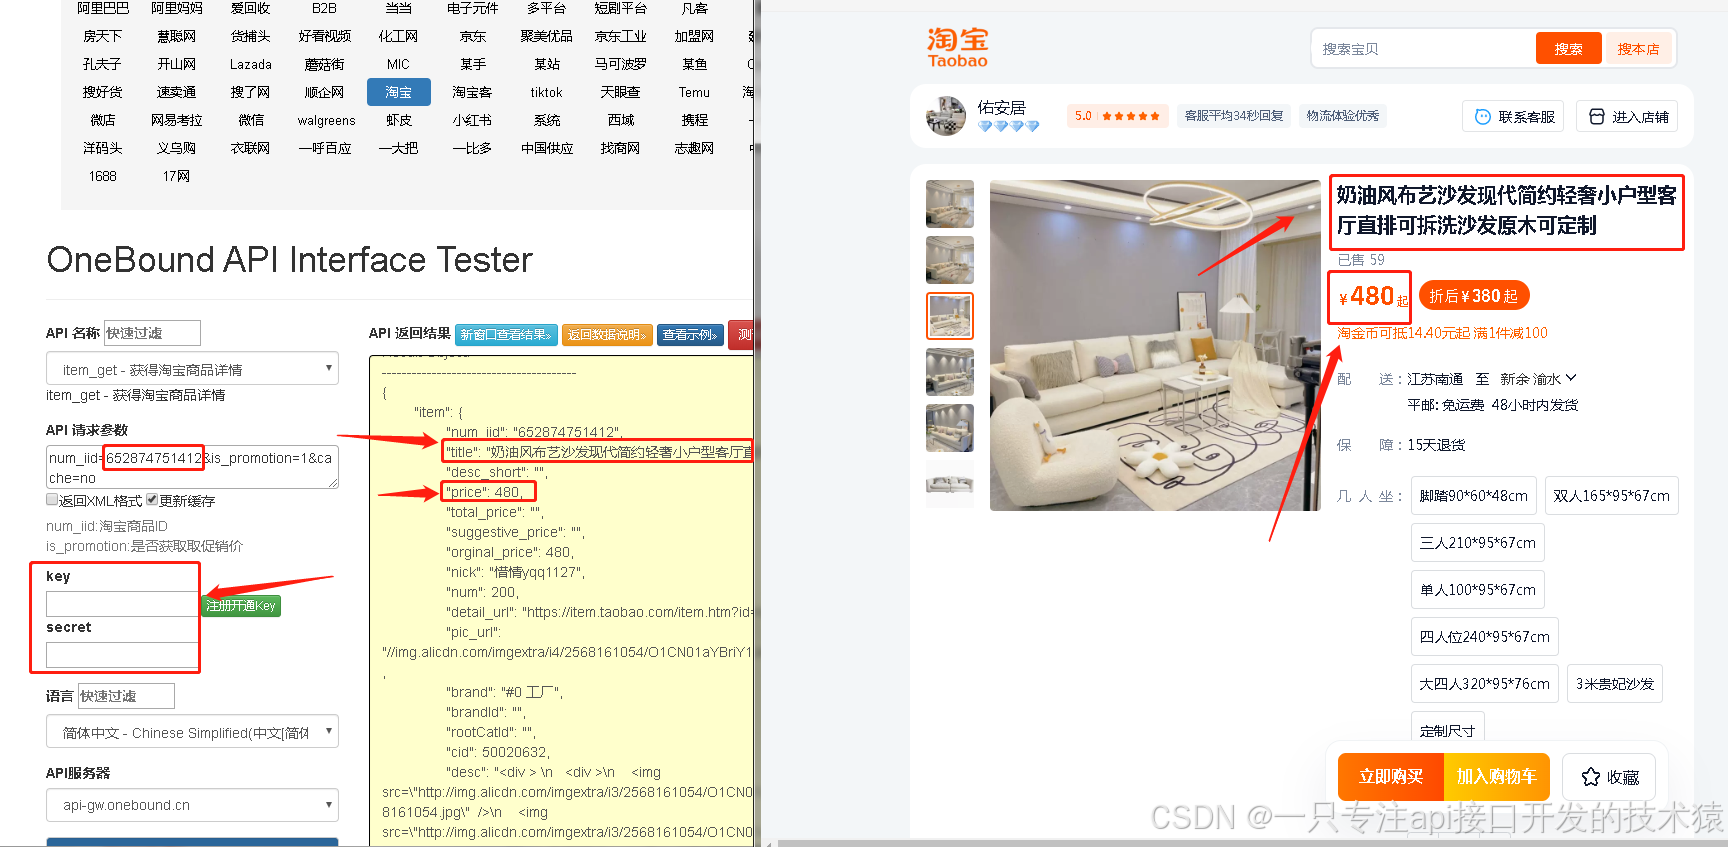Click the orange 搜索 button

click(1568, 48)
